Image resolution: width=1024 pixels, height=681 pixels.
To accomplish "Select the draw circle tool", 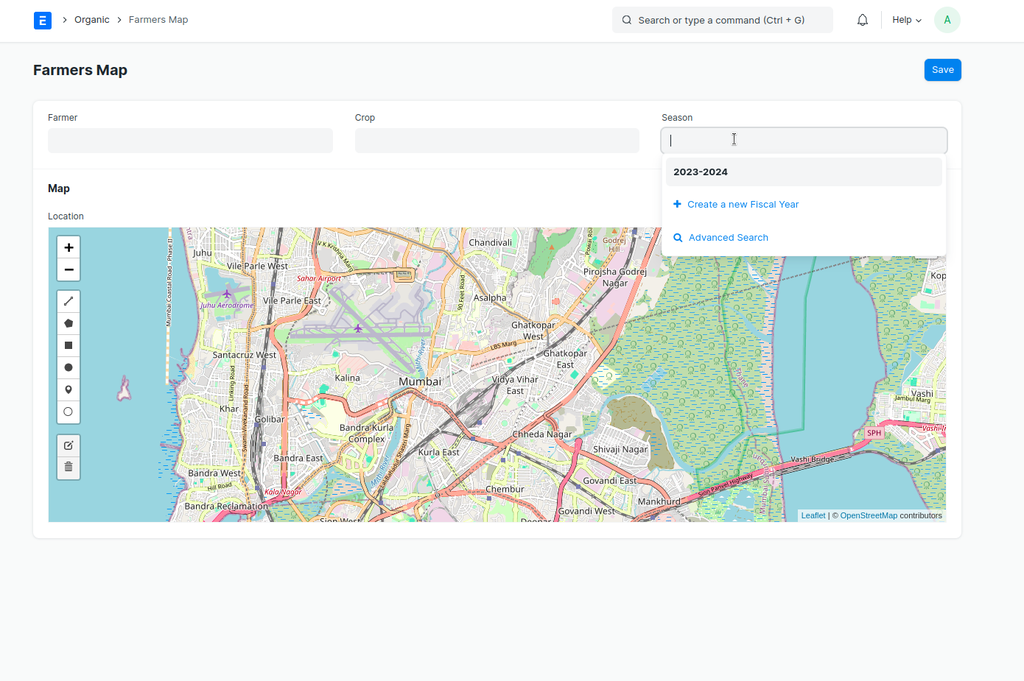I will 68,367.
